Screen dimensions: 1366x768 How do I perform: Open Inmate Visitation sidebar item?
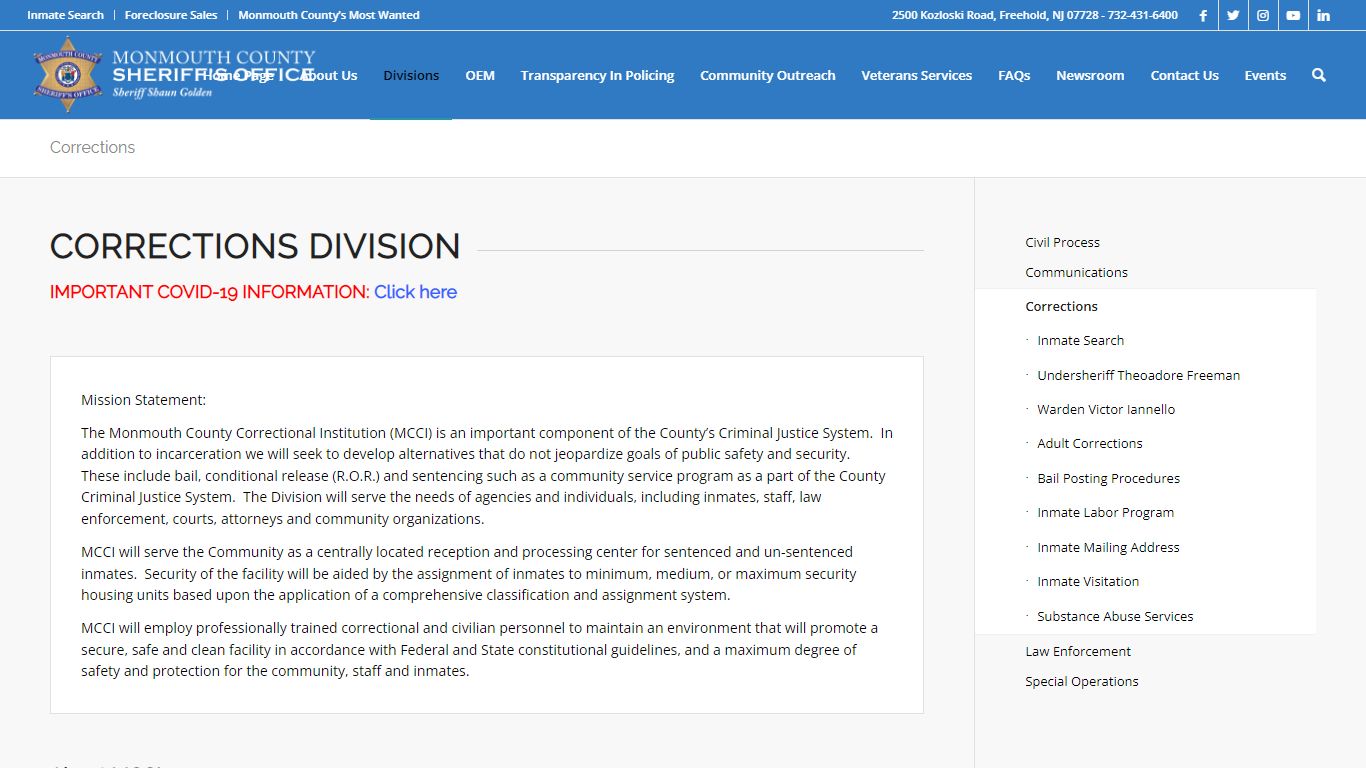pyautogui.click(x=1088, y=581)
